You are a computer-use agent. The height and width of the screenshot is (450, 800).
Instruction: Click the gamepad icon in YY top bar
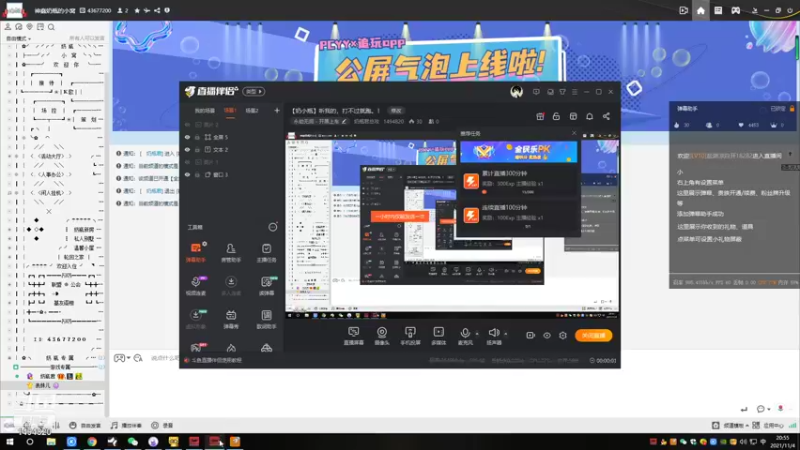coord(735,10)
